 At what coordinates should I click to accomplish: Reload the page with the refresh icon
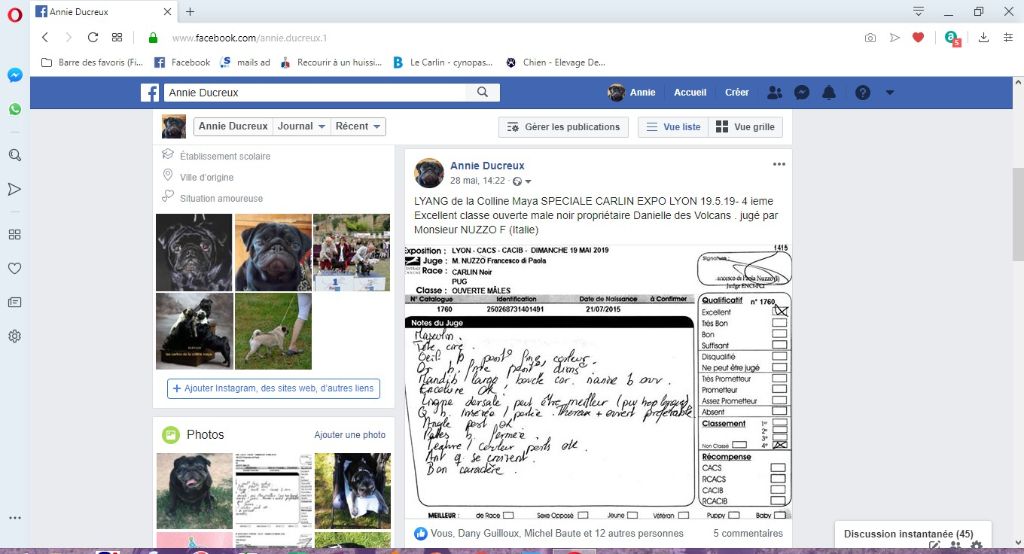pyautogui.click(x=93, y=37)
